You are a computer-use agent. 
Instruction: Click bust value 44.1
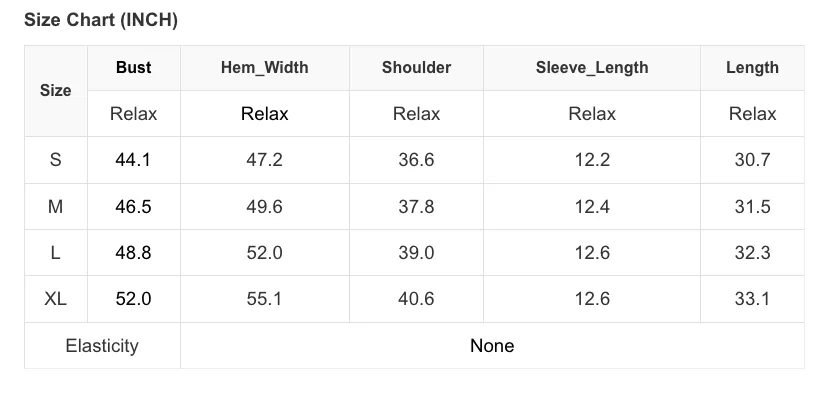[133, 160]
